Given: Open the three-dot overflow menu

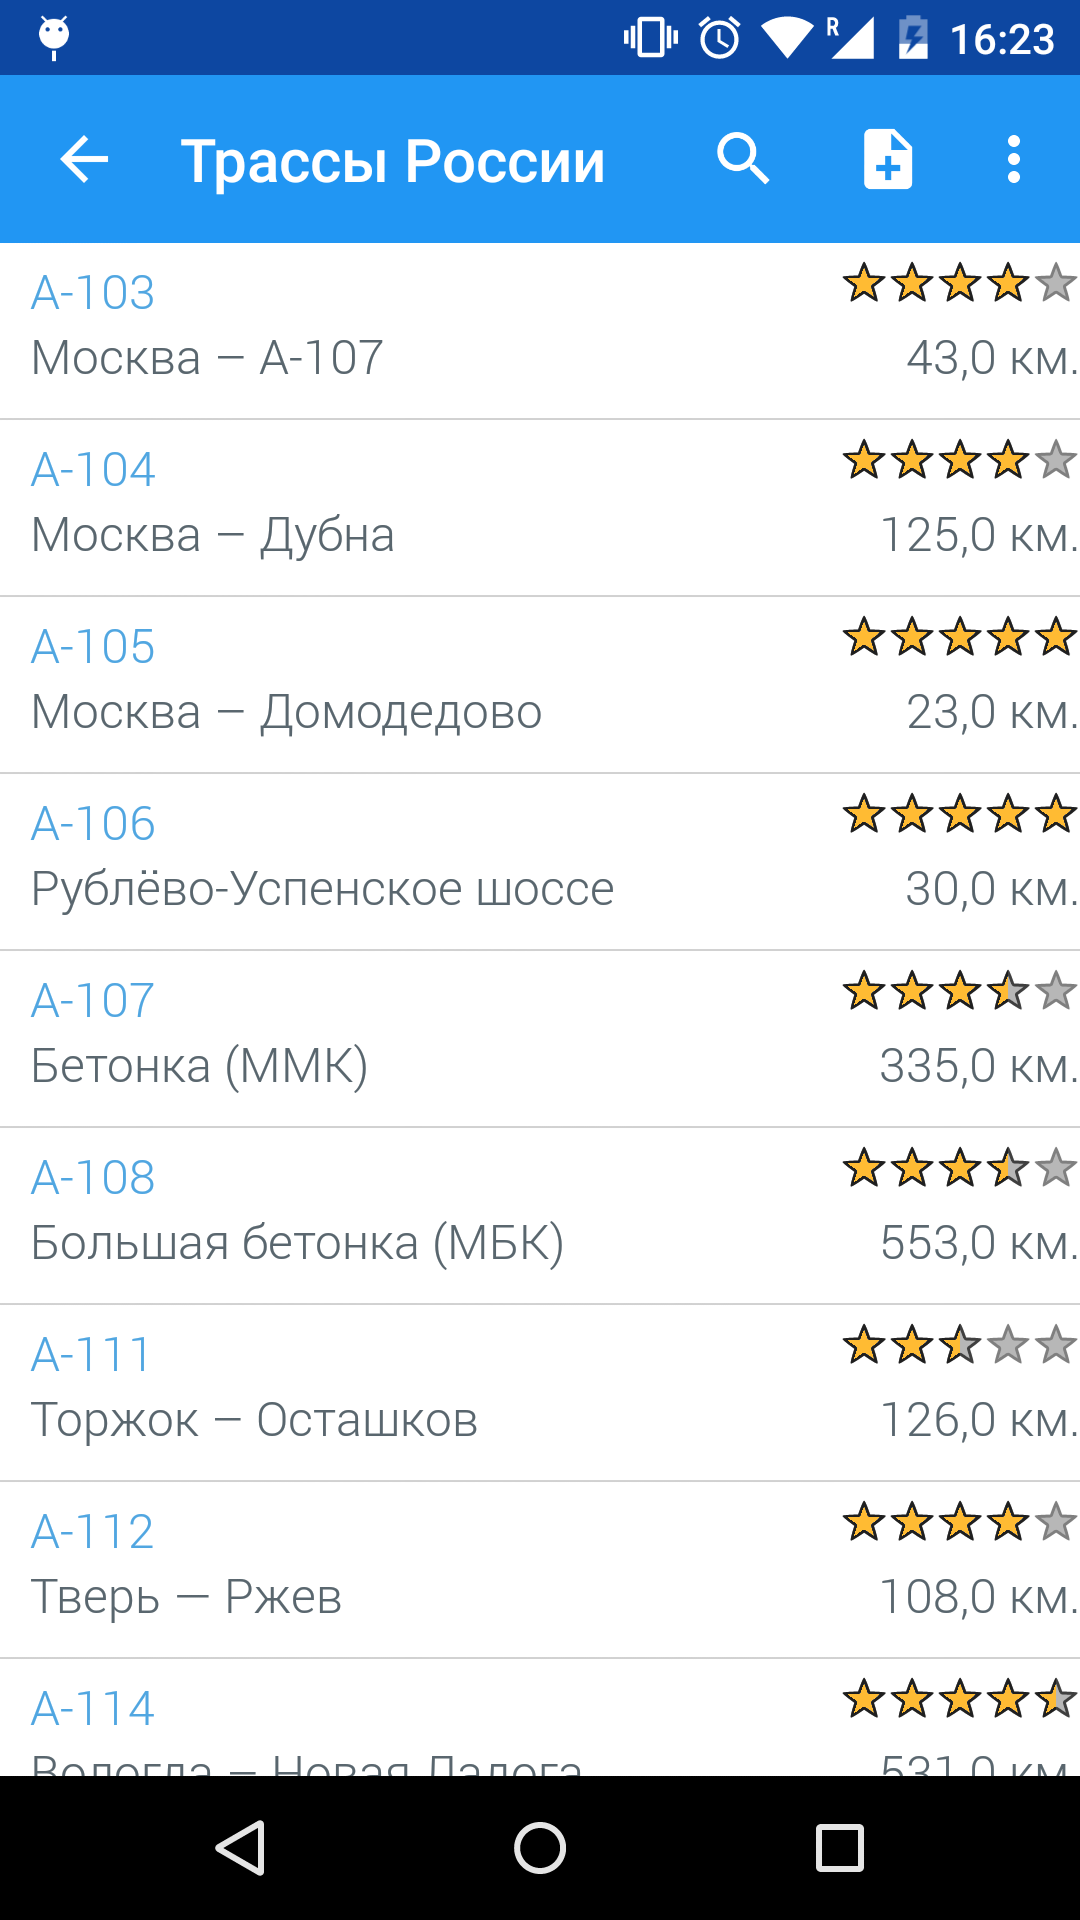Looking at the screenshot, I should [1014, 160].
